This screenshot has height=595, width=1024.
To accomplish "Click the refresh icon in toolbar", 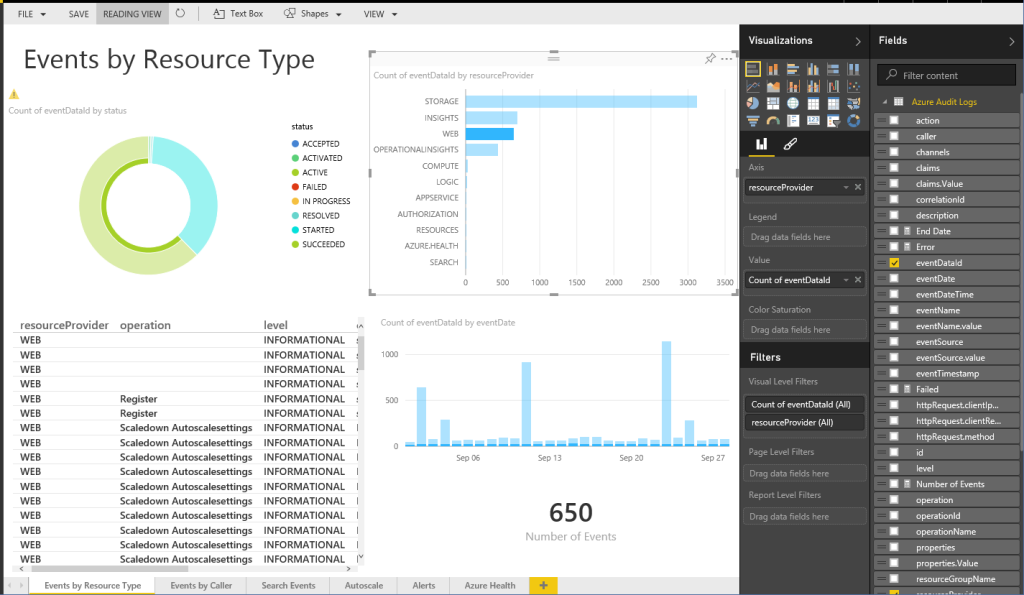I will tap(180, 14).
